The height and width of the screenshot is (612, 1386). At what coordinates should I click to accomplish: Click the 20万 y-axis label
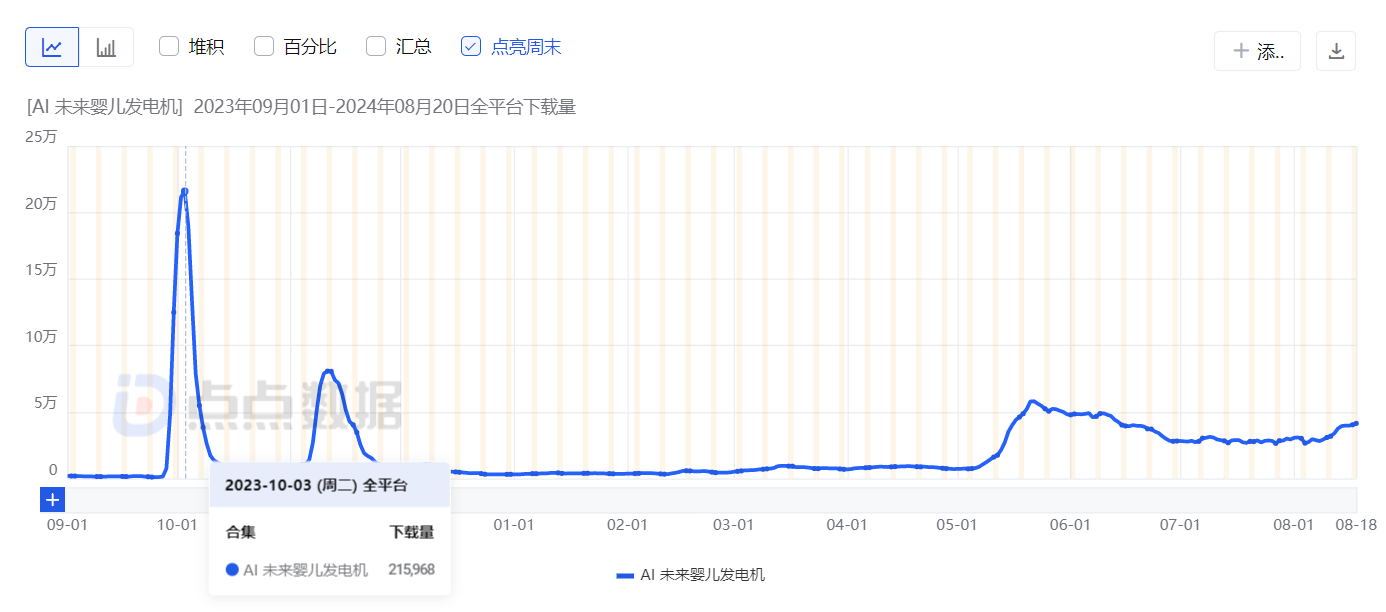pos(42,204)
